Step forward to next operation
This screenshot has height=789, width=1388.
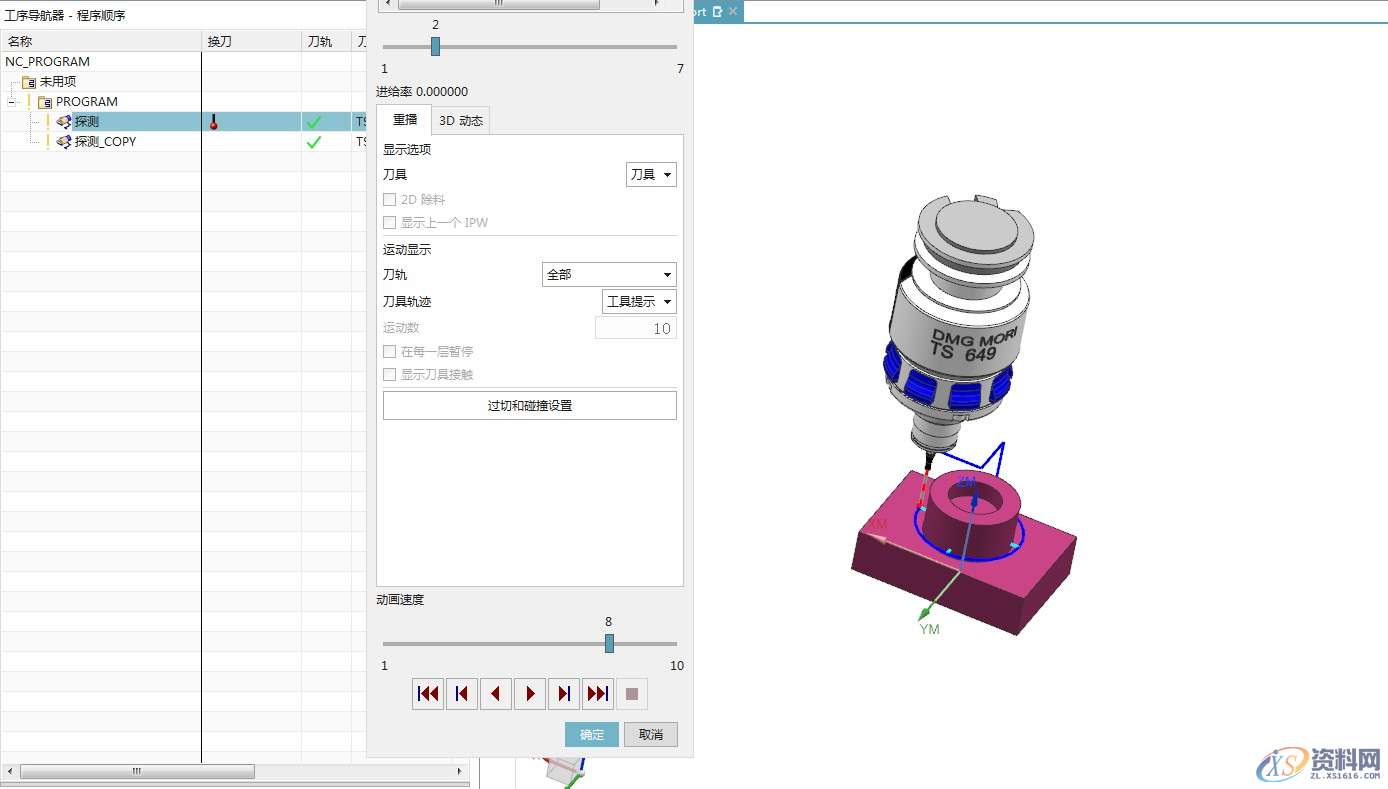pyautogui.click(x=564, y=694)
